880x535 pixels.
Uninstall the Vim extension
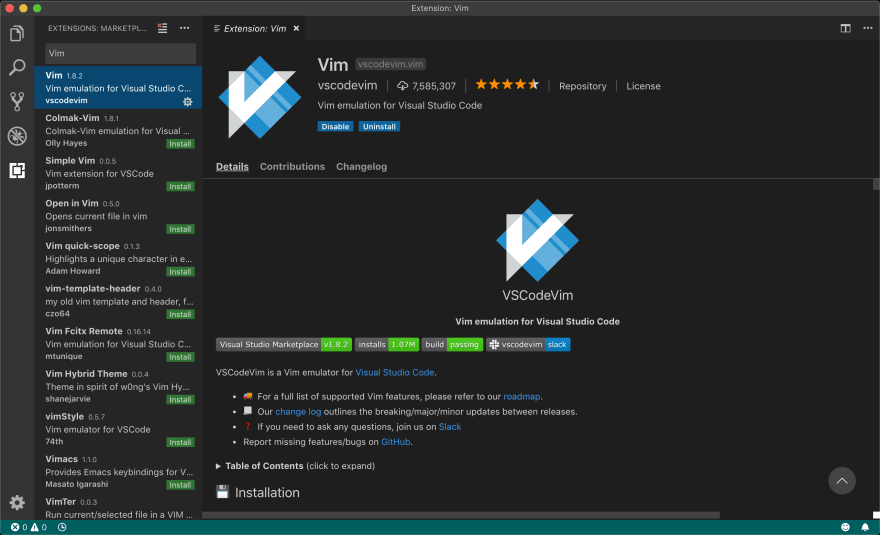[x=379, y=126]
